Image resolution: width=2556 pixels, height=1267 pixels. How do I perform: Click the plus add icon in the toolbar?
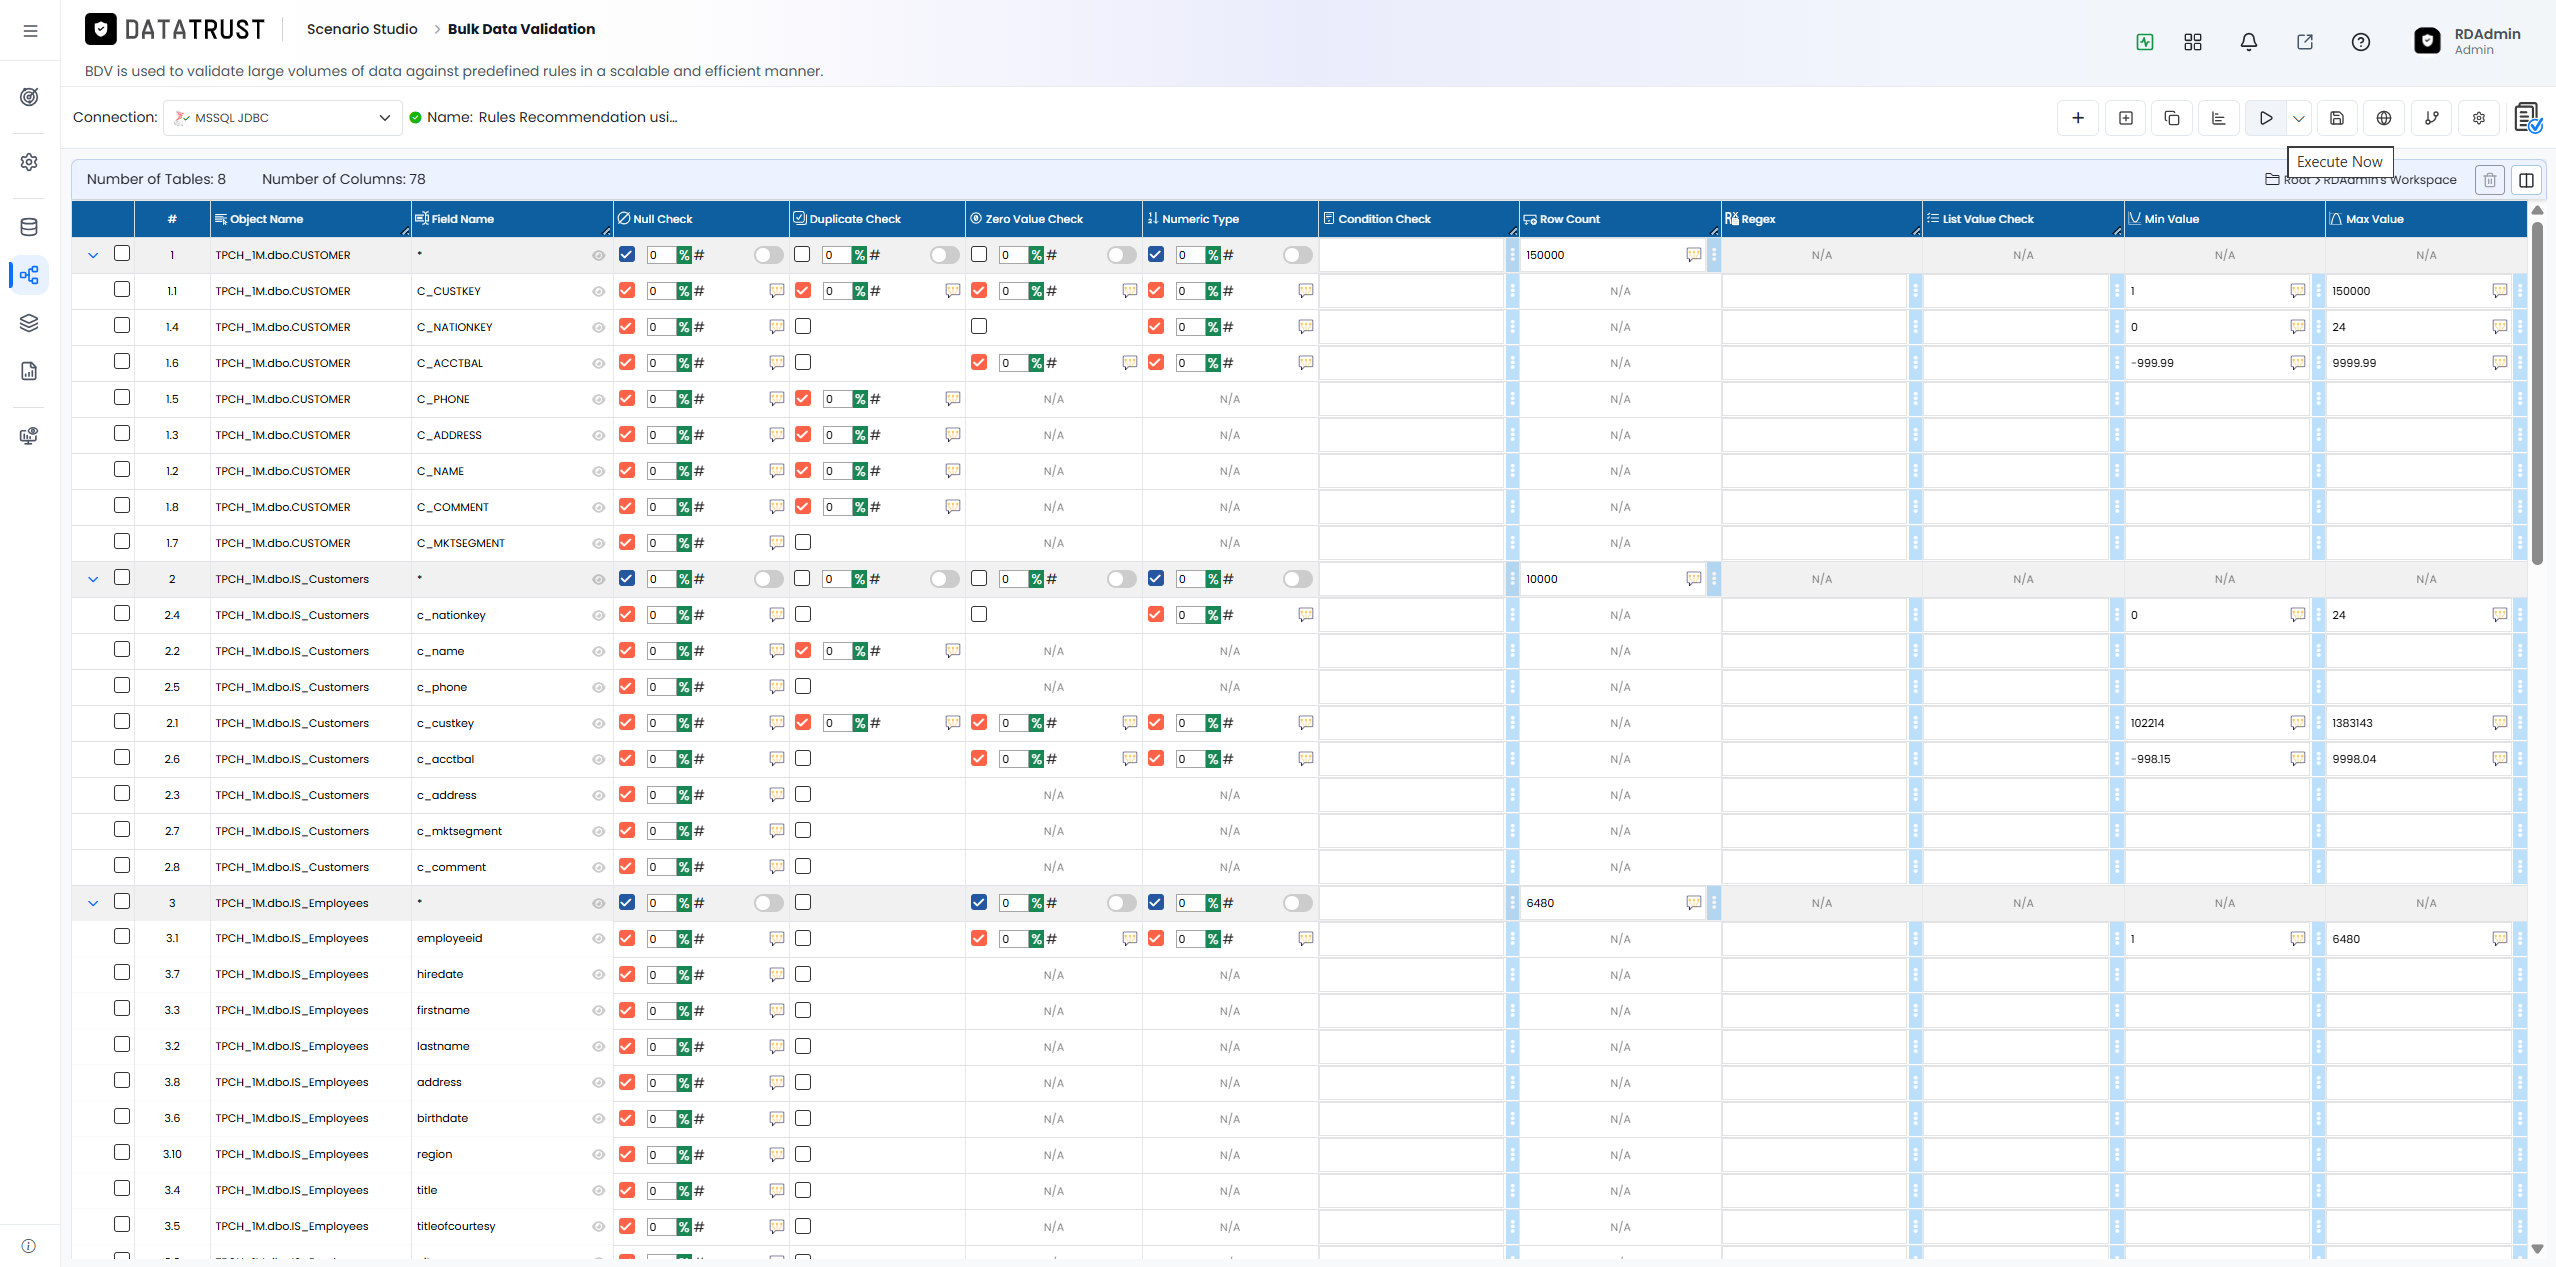2077,118
